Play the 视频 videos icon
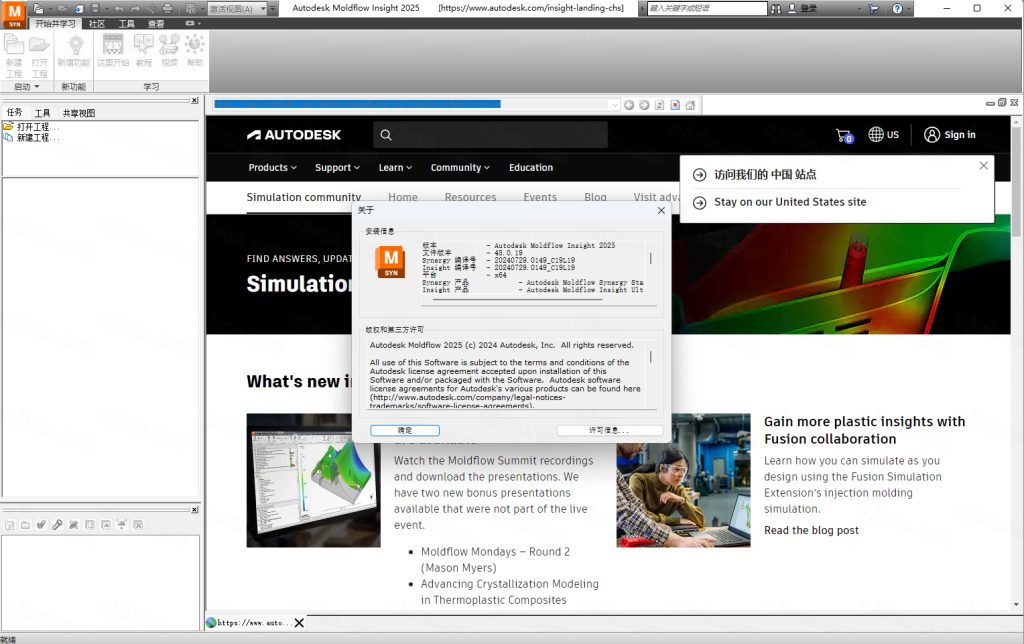1024x644 pixels. [168, 48]
